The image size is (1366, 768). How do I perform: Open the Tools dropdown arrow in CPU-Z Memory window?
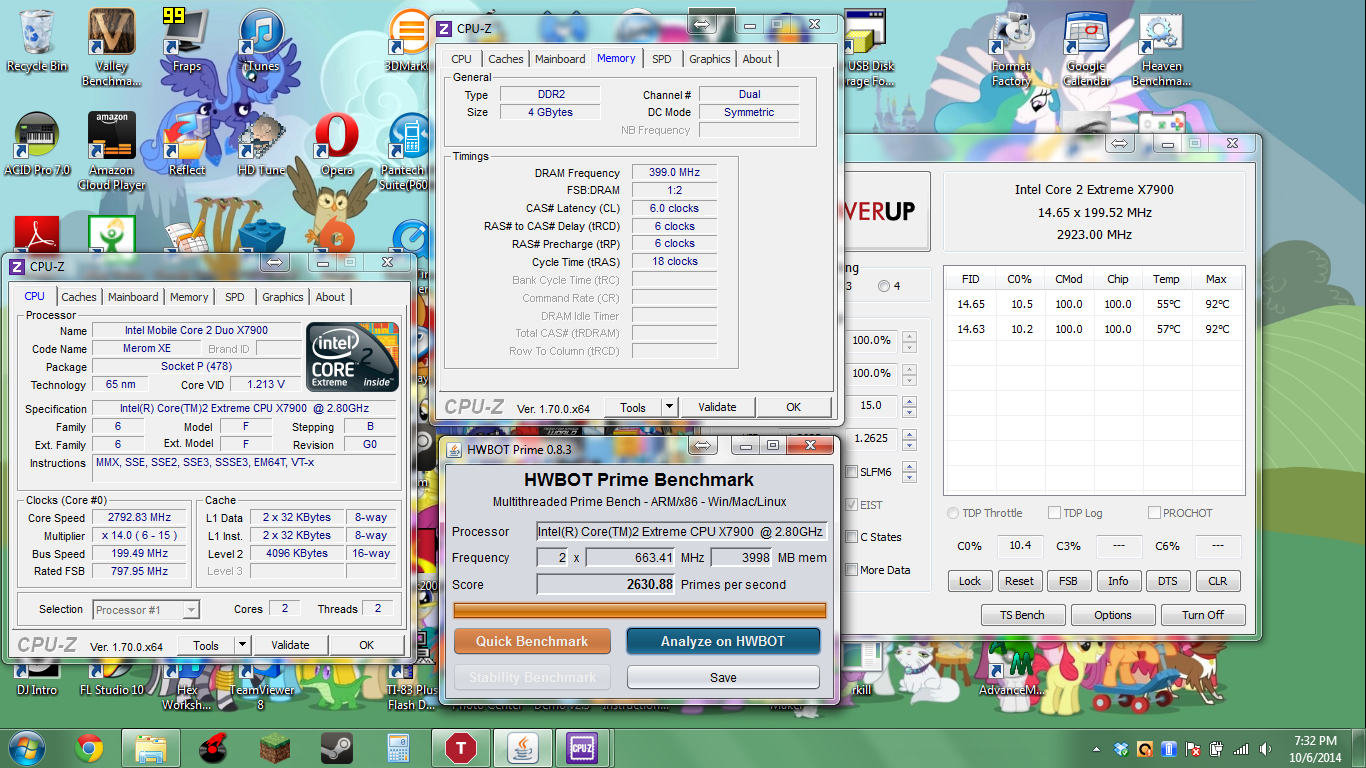670,407
